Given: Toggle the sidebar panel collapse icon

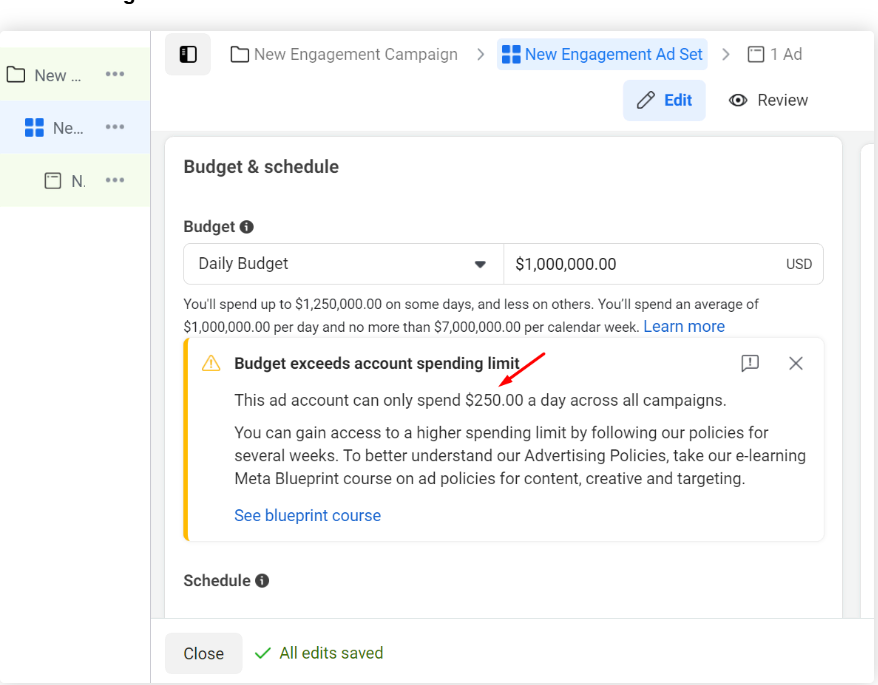Looking at the screenshot, I should (188, 55).
